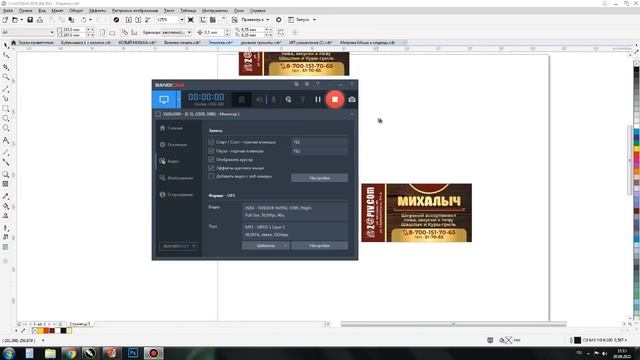Toggle checkbox beside Монитор 1 capture area
This screenshot has width=640, height=360.
coord(158,114)
